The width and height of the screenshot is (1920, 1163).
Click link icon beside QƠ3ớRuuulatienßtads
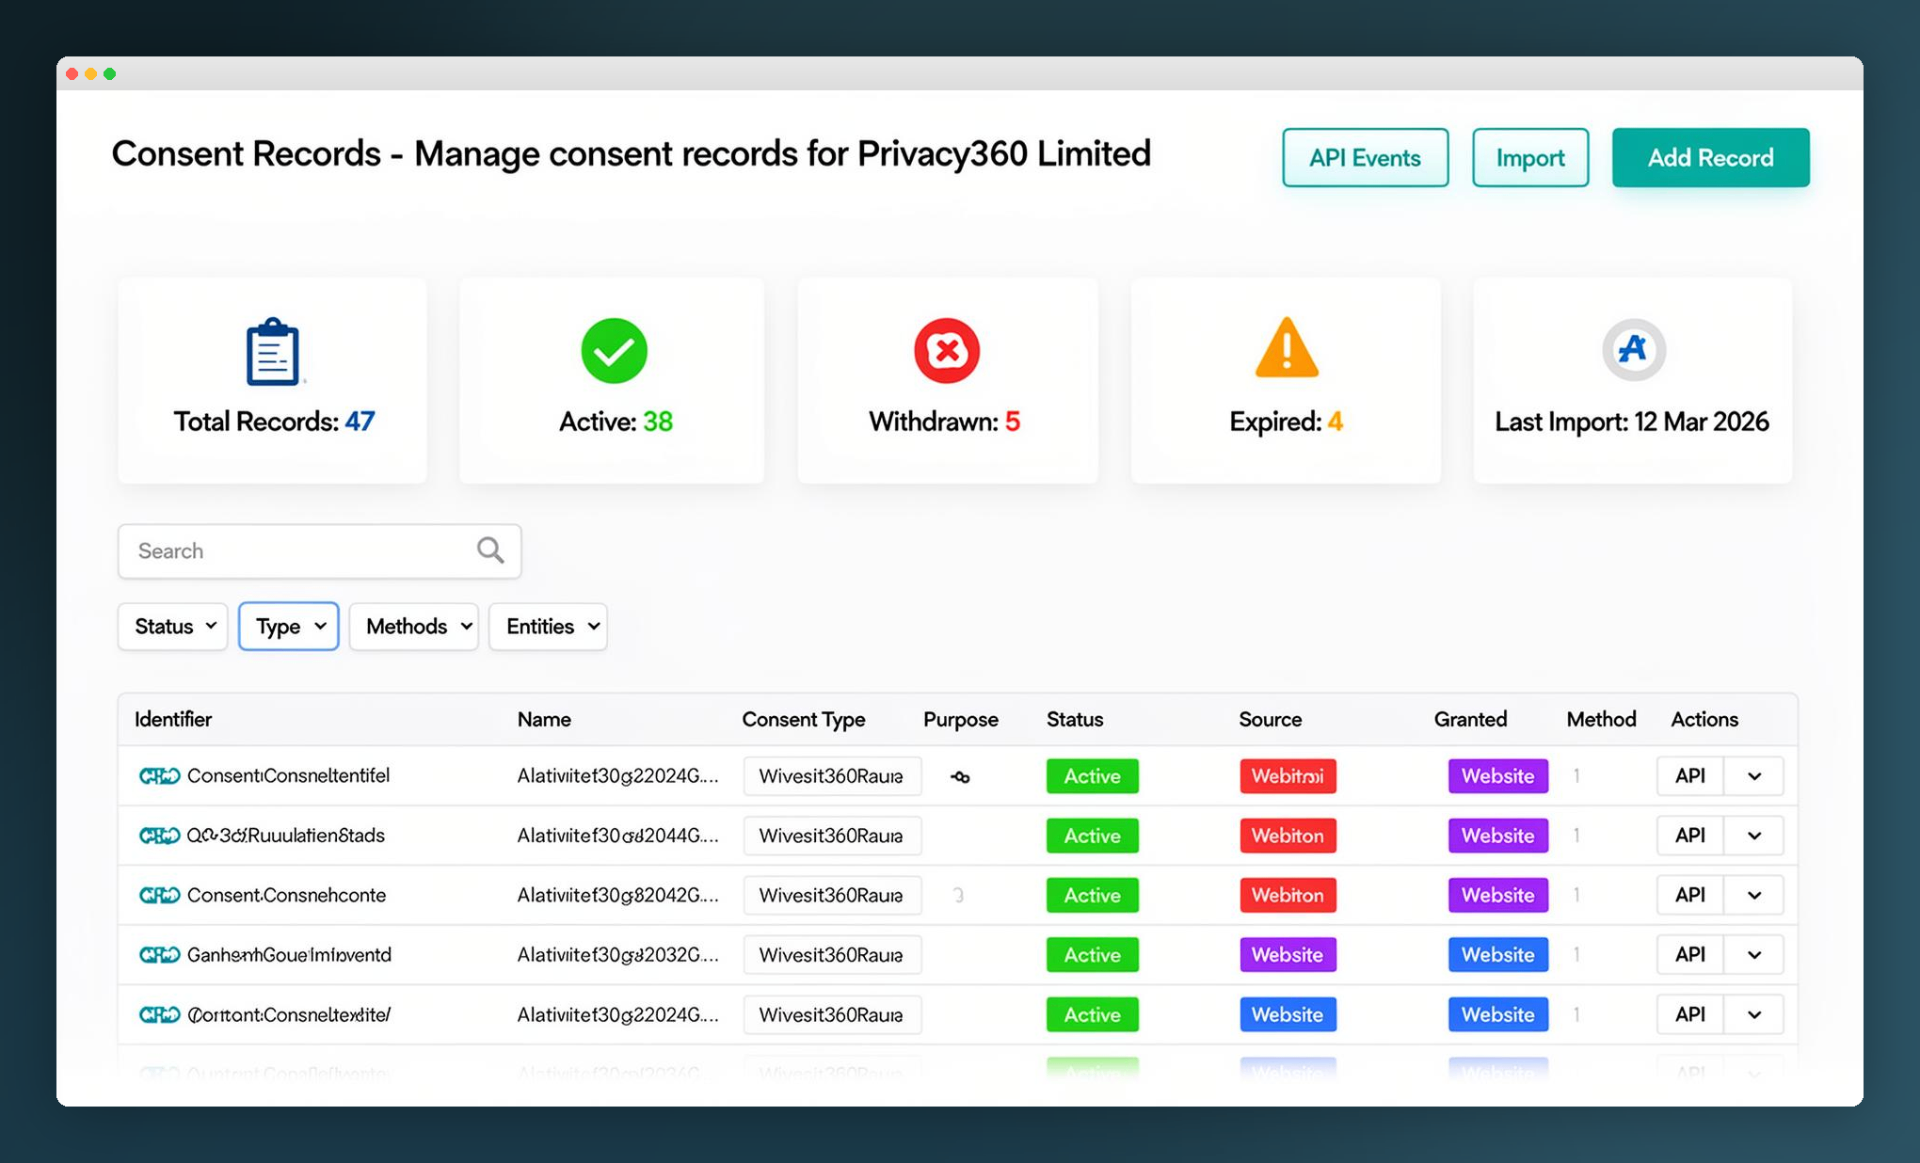[159, 835]
